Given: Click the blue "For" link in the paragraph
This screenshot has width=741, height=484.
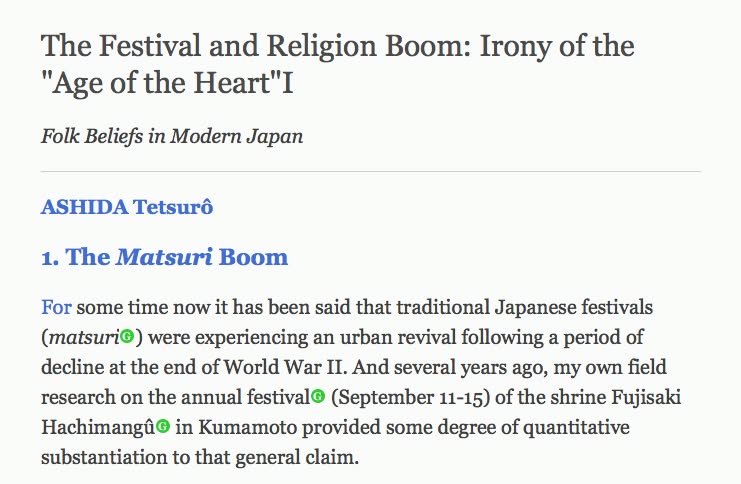Looking at the screenshot, I should (x=56, y=305).
